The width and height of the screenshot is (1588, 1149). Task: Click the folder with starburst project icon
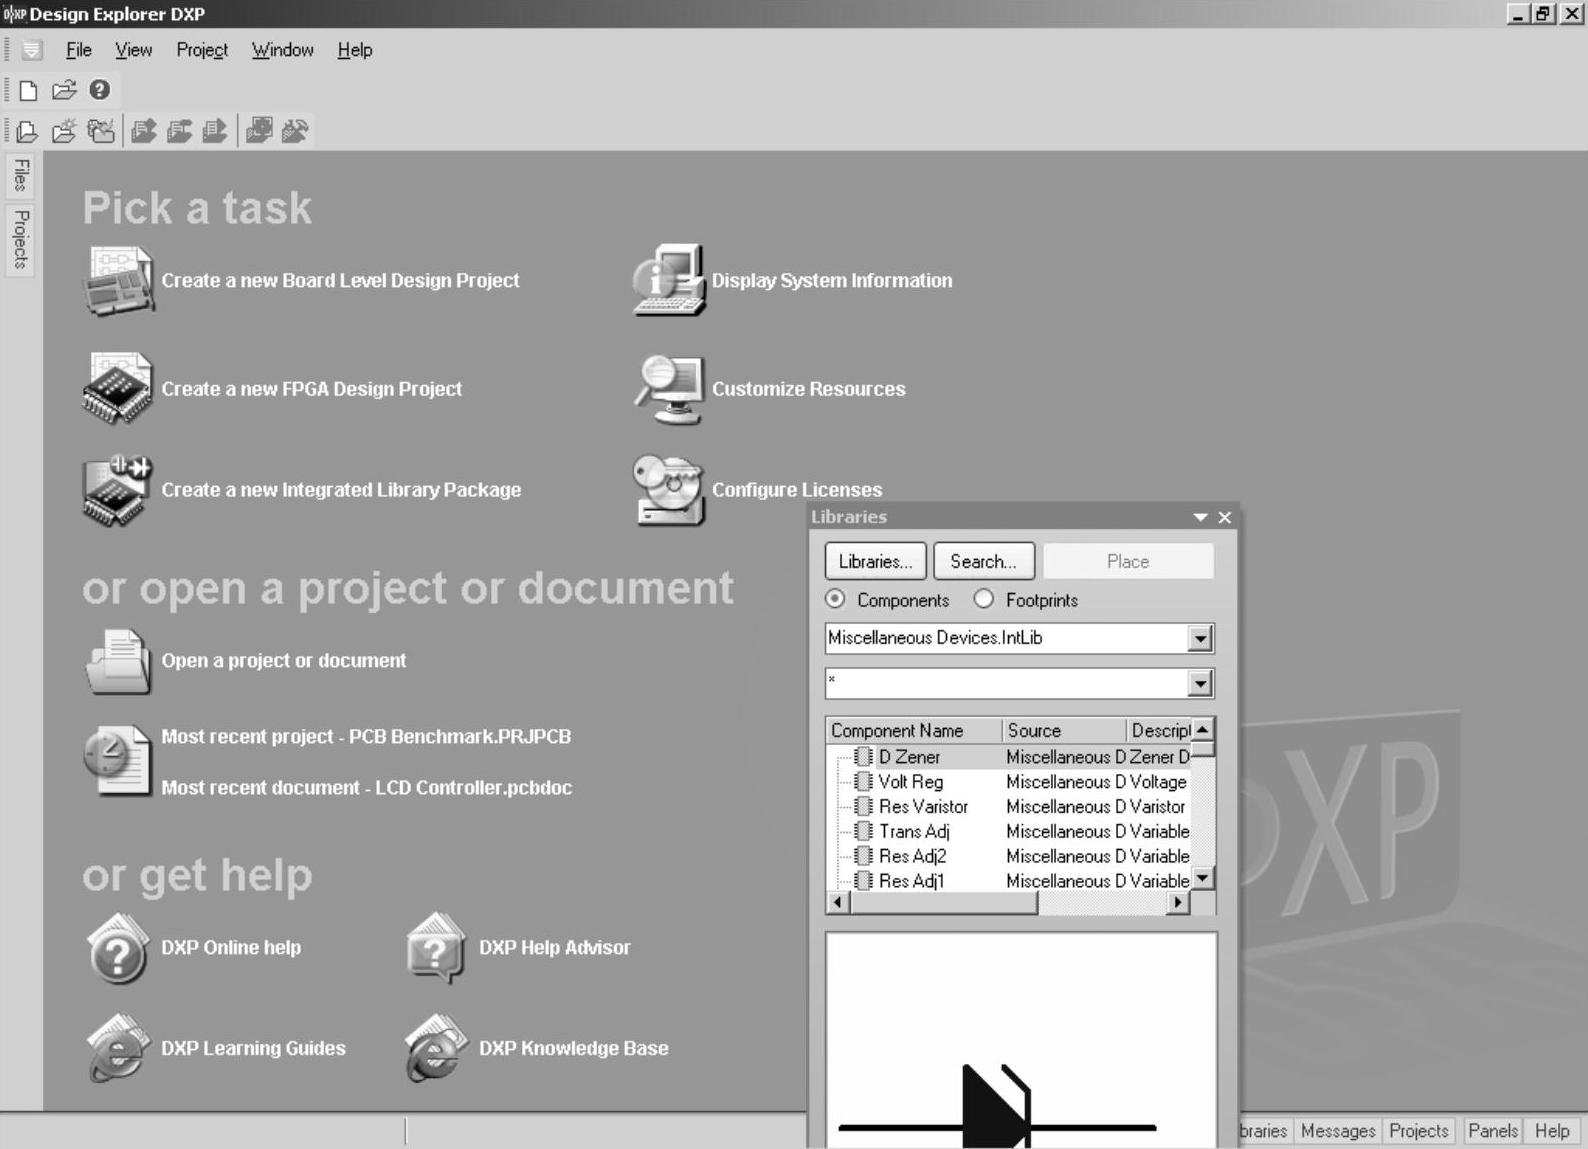click(64, 131)
